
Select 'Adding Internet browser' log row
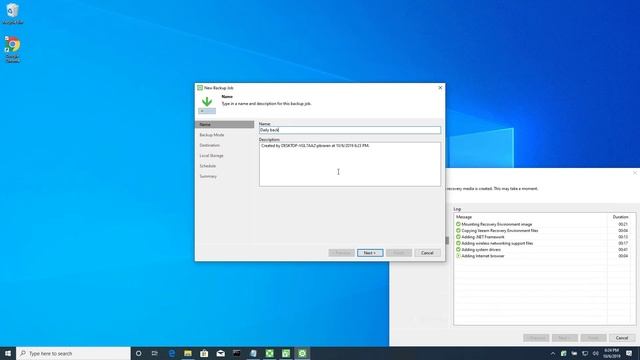click(543, 256)
